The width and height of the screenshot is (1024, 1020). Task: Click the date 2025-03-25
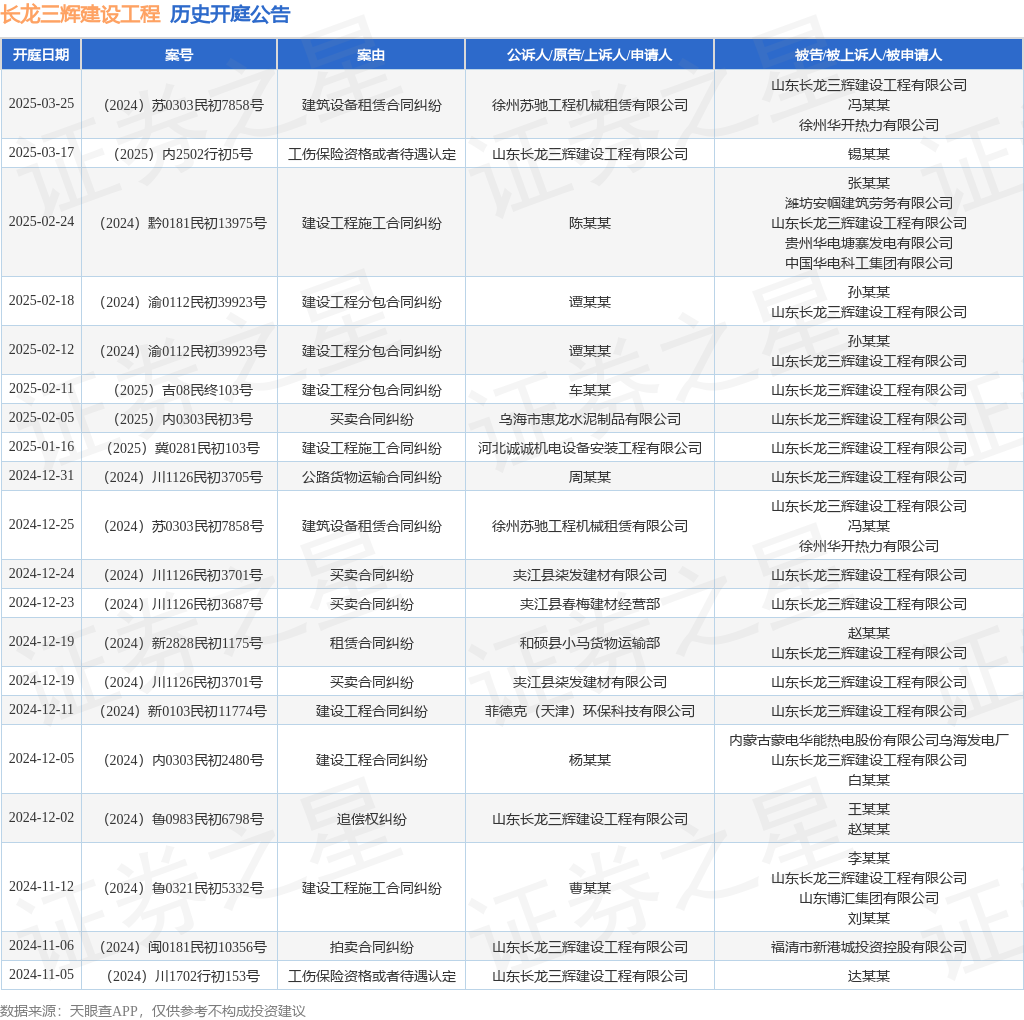[x=41, y=104]
